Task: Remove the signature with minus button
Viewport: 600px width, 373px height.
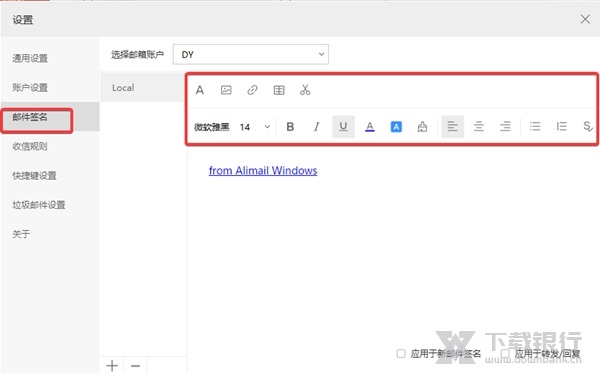Action: 135,365
